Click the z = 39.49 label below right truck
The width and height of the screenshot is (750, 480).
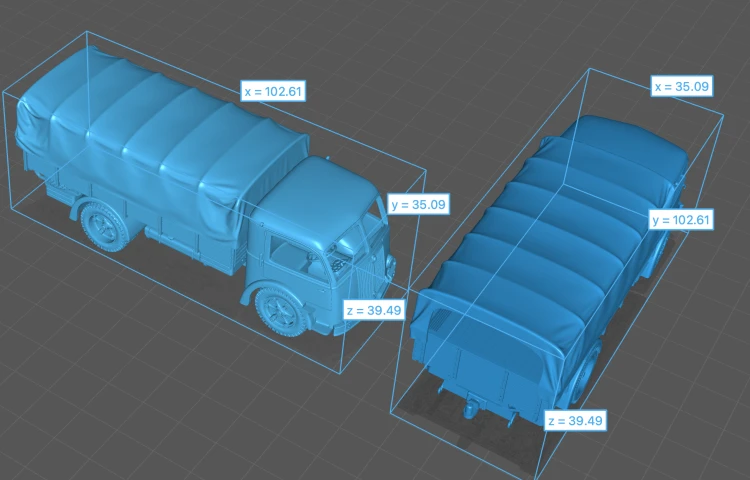(x=576, y=420)
